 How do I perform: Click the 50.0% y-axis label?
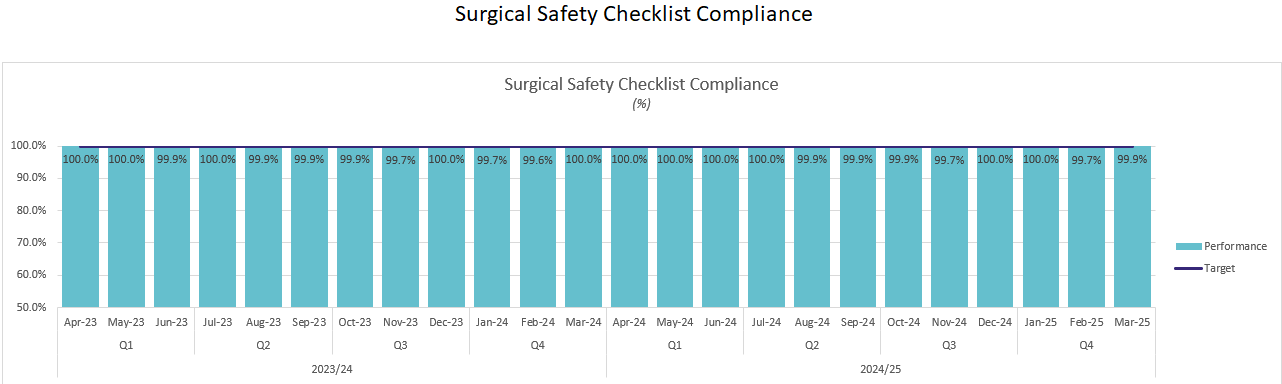tap(30, 307)
